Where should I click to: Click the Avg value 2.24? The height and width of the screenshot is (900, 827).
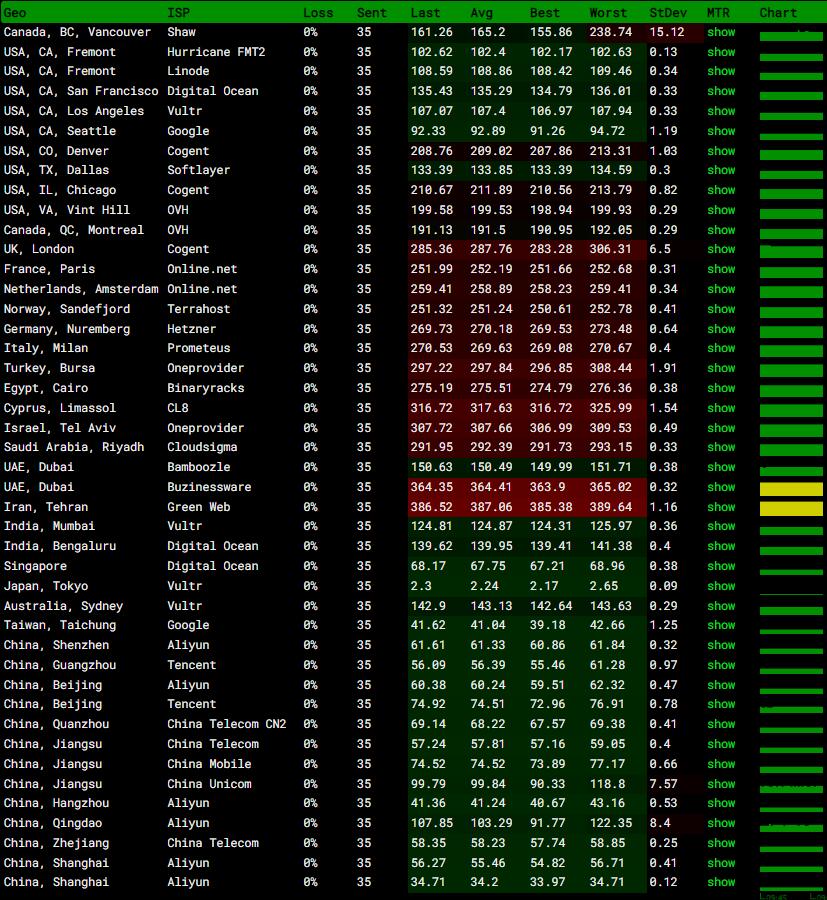484,587
